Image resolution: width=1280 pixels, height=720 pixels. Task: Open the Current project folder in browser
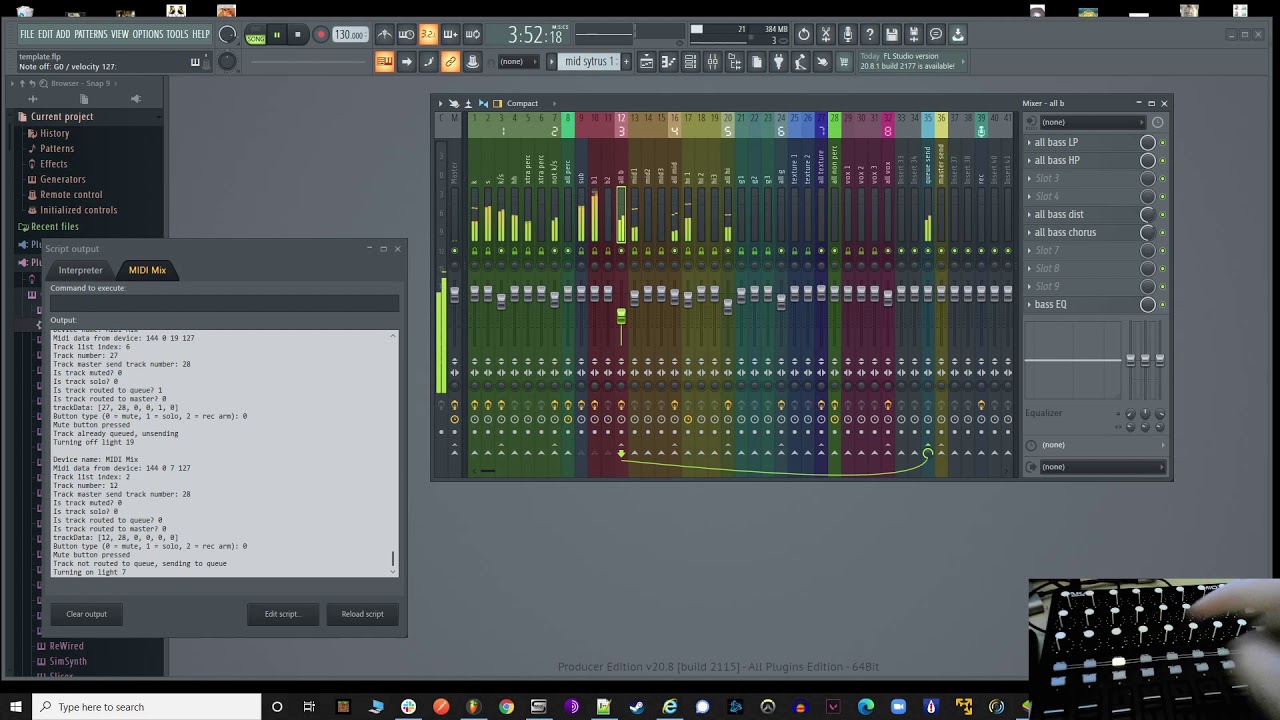pos(61,116)
